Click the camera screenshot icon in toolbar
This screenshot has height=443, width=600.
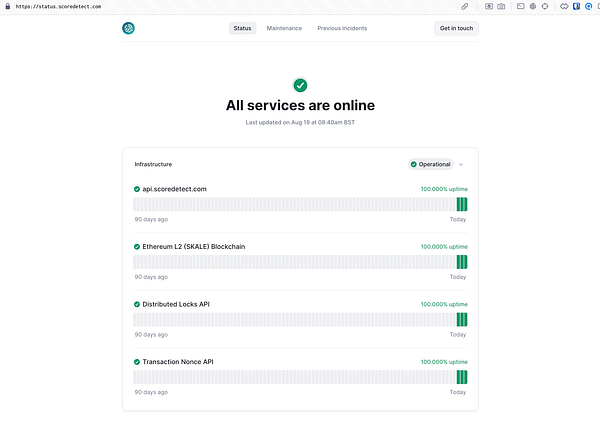[x=501, y=6]
